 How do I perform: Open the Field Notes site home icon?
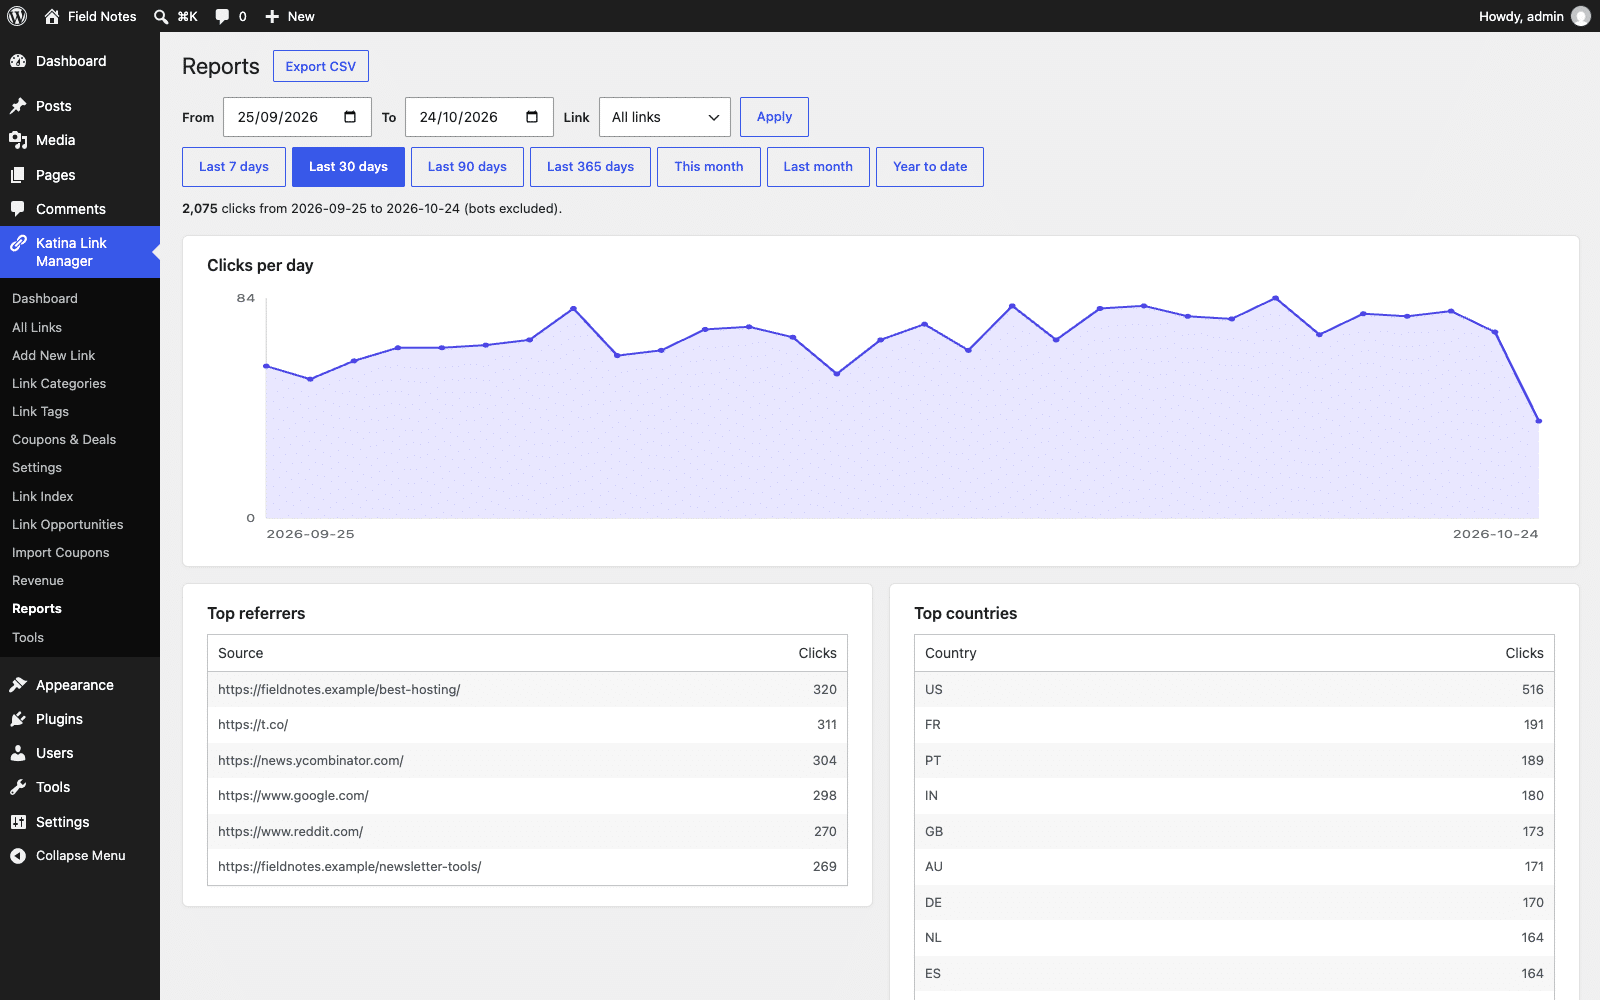(52, 16)
